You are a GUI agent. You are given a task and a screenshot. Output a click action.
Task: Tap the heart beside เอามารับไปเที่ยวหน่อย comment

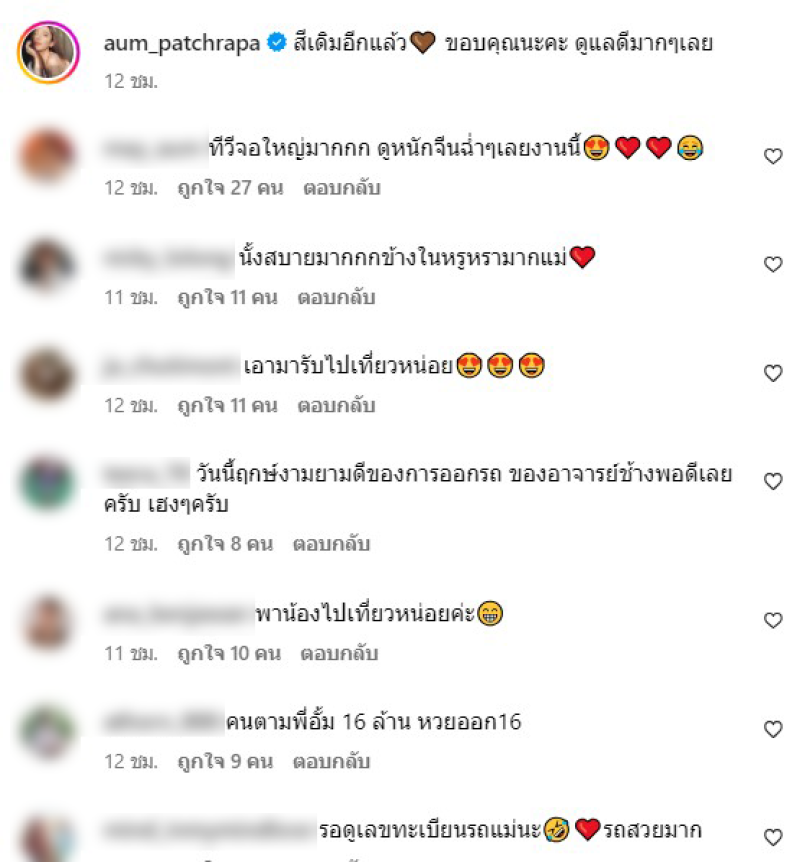[x=773, y=373]
